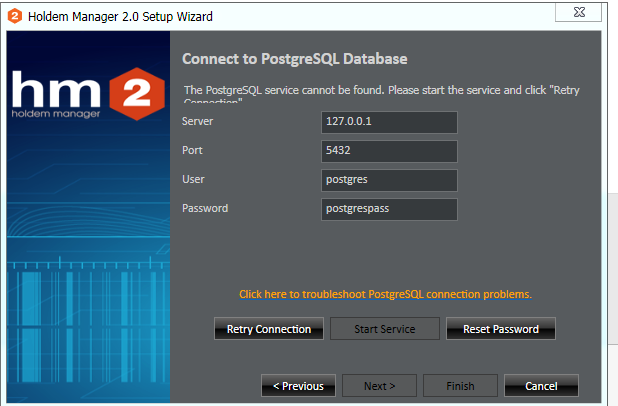
Task: Go back with the Previous button
Action: click(x=298, y=386)
